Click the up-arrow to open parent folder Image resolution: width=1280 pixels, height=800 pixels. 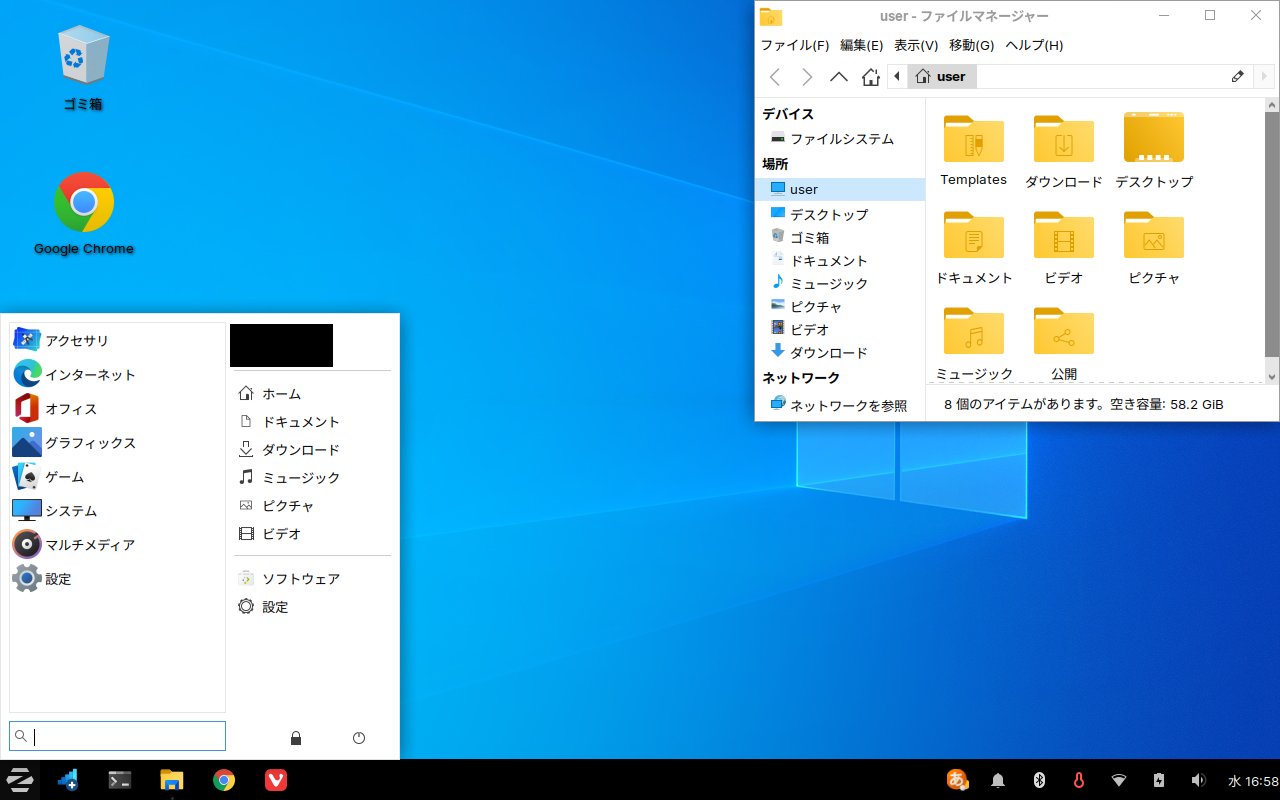(839, 76)
